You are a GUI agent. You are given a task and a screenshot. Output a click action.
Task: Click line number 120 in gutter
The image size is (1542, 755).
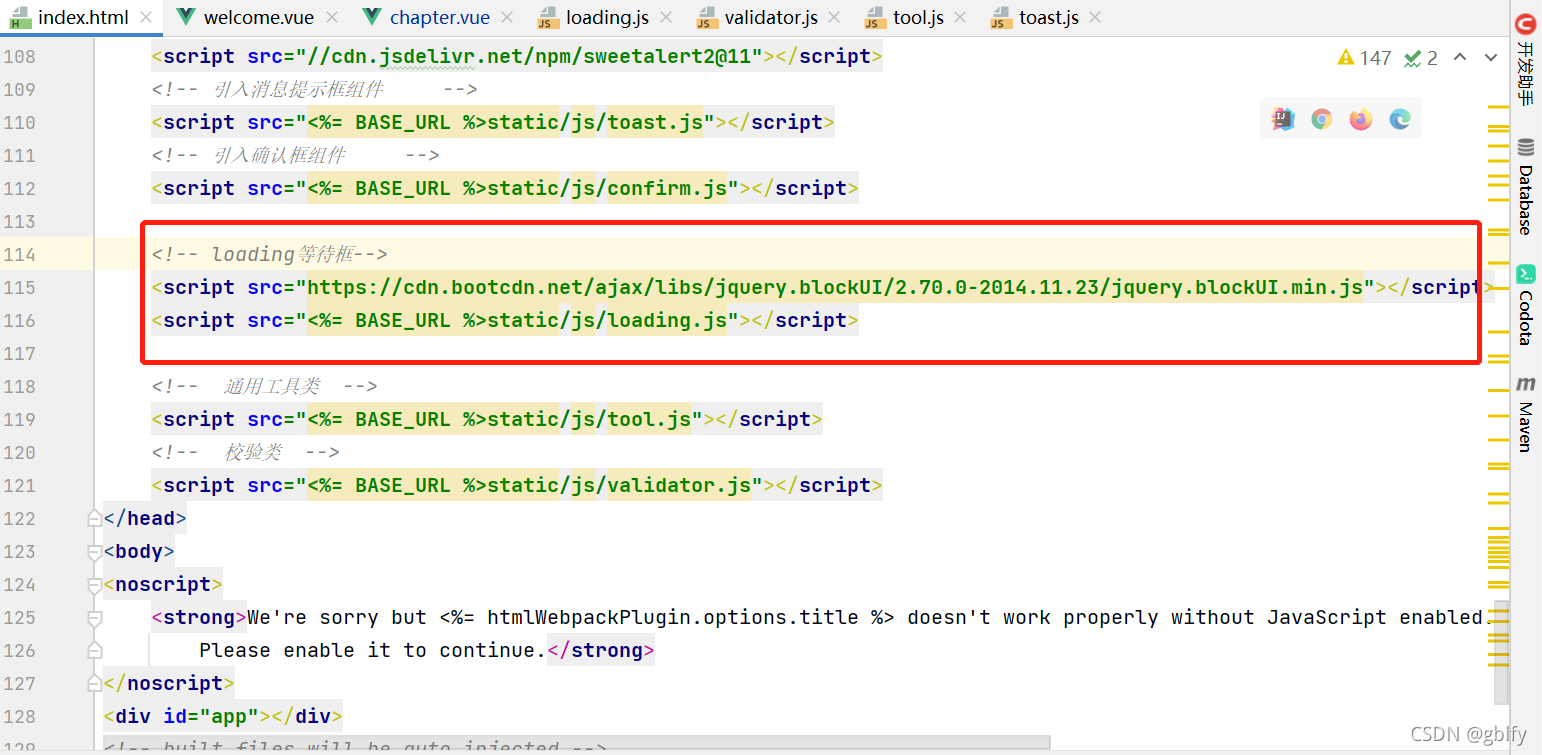point(19,452)
